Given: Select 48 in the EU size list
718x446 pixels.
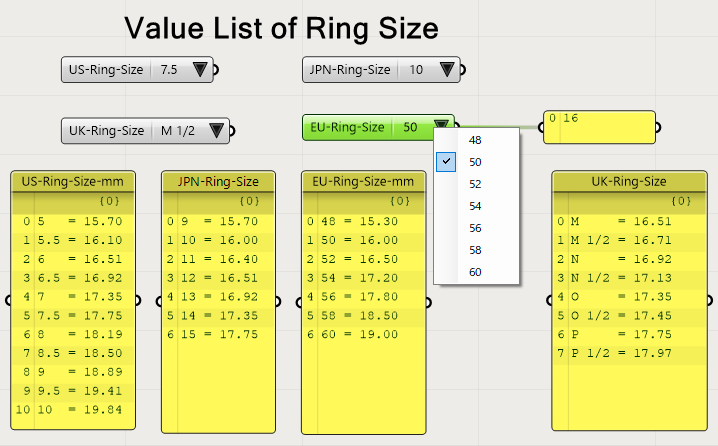Looking at the screenshot, I should click(475, 140).
